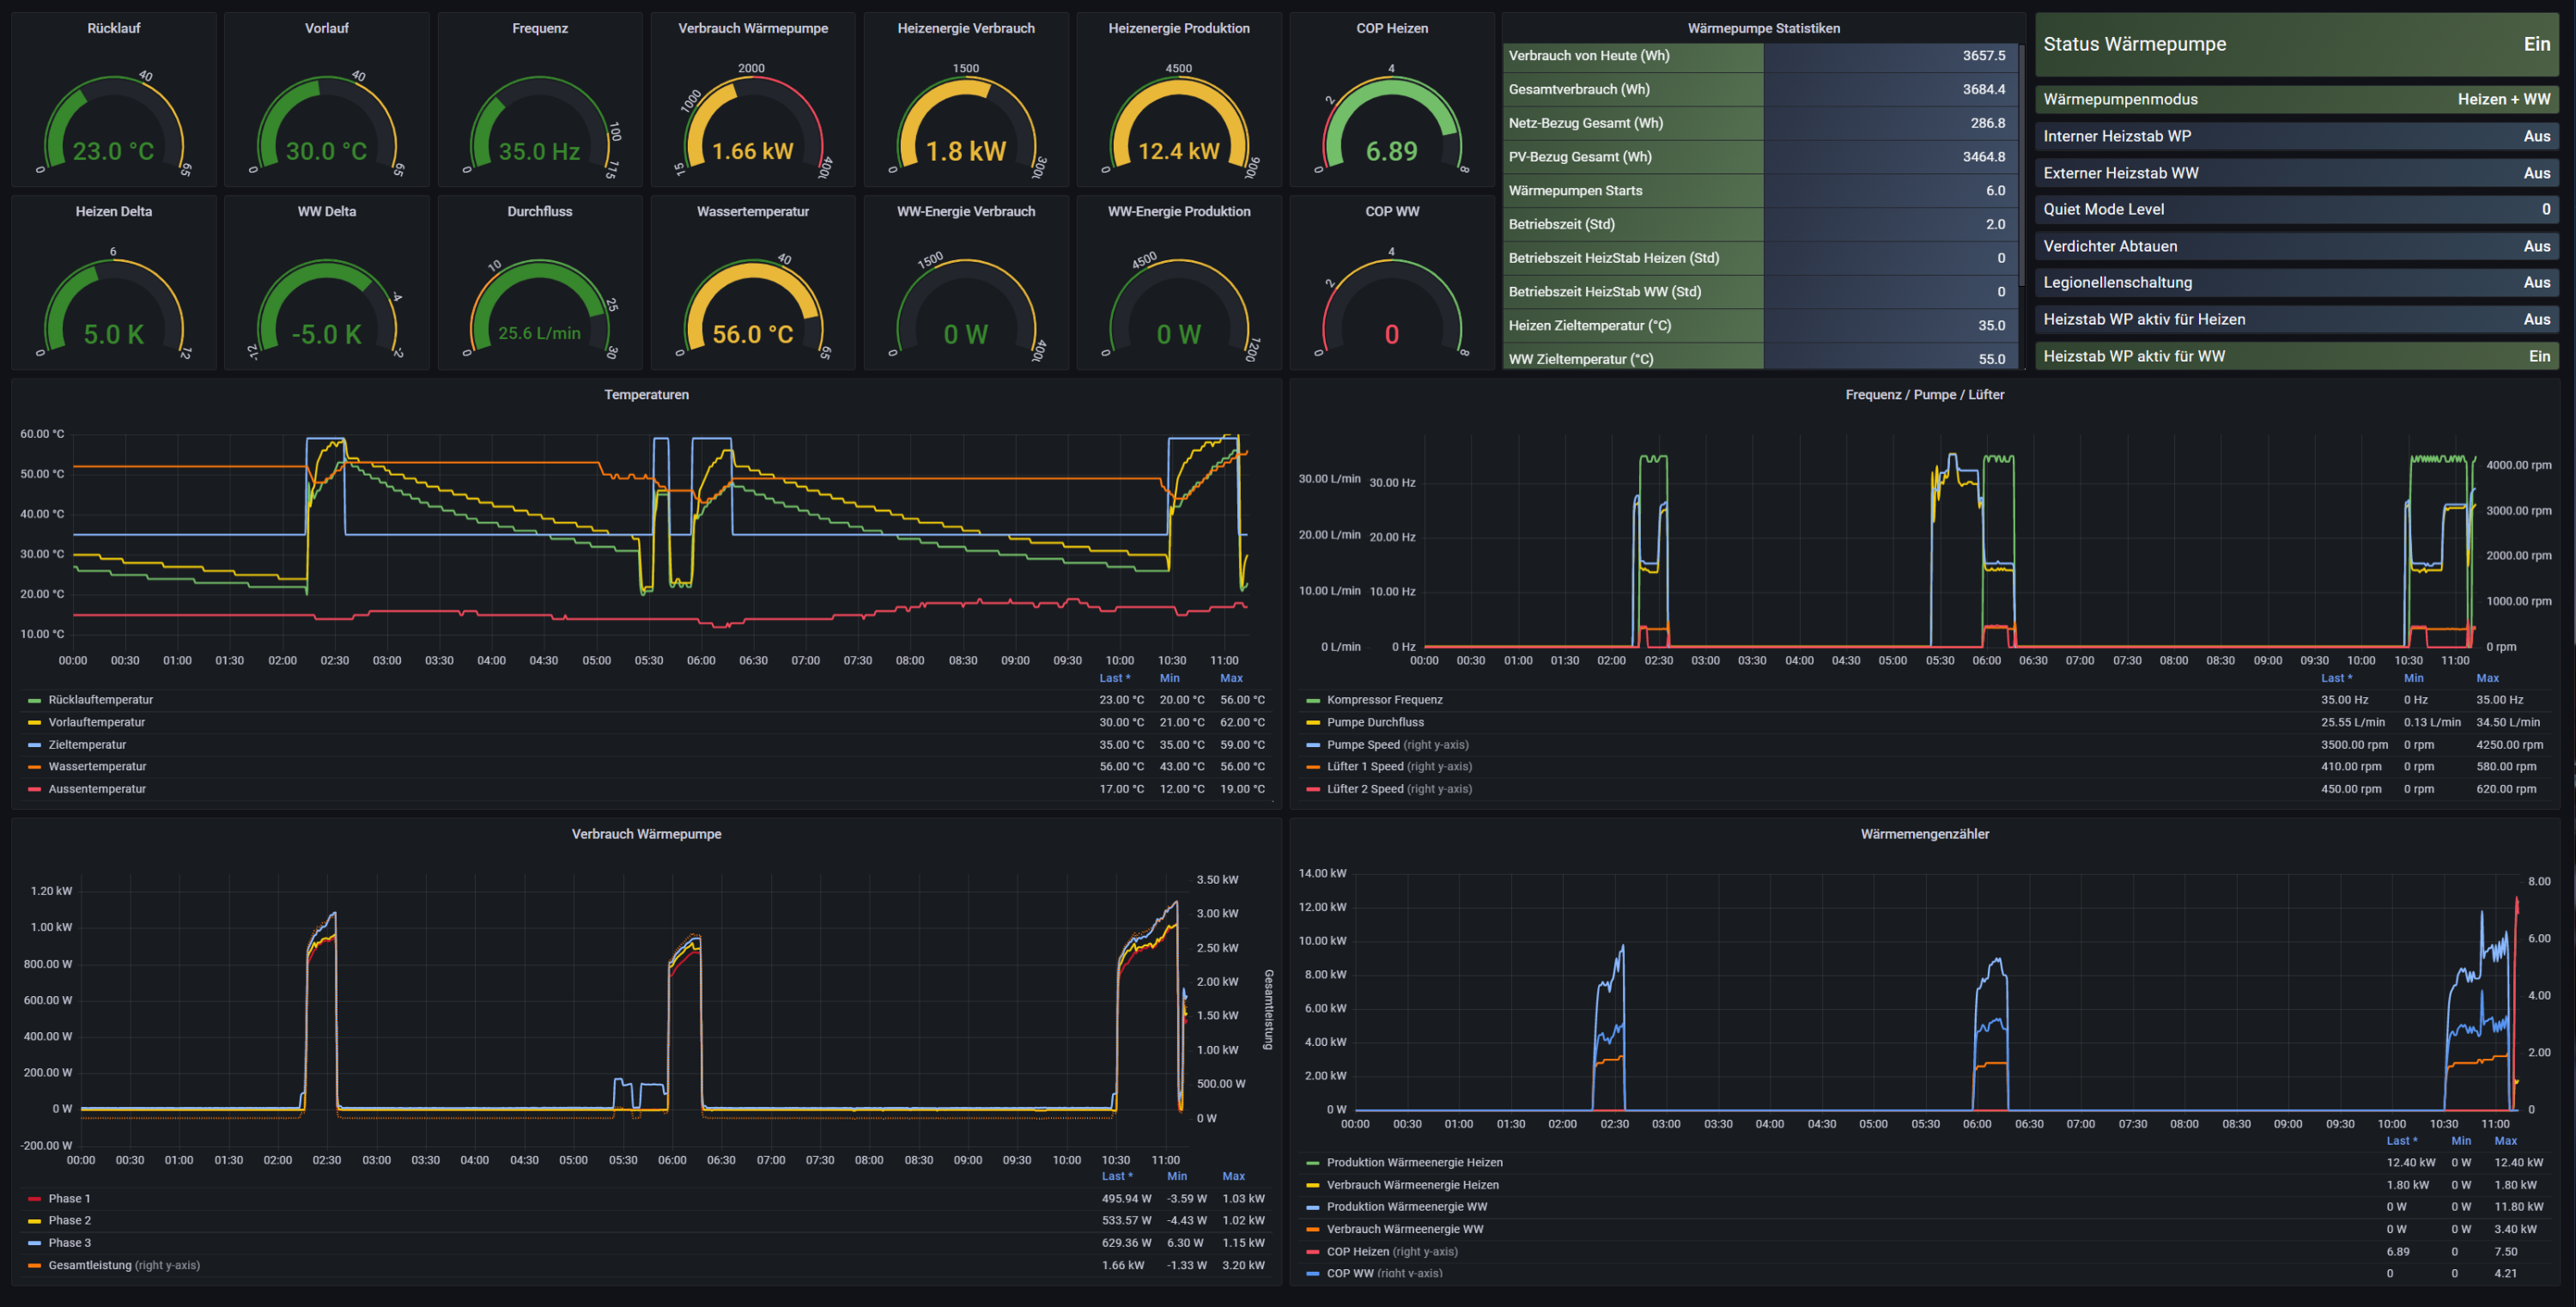Open the Wärmemengenzähler panel title menu

click(x=1924, y=834)
